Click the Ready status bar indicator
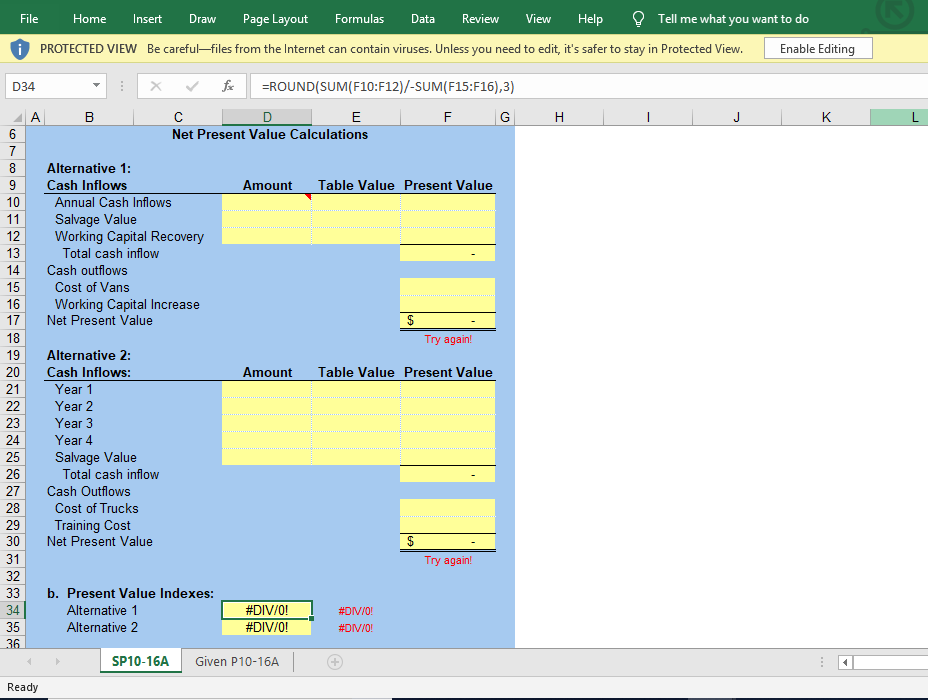 pyautogui.click(x=22, y=687)
